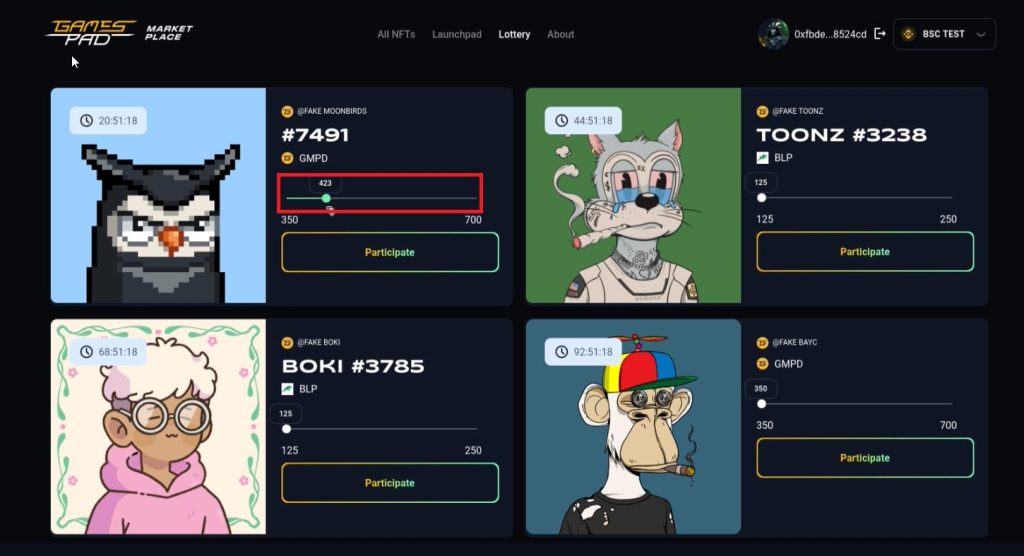The image size is (1024, 556).
Task: Click Participate for Boki #3785
Action: pos(390,483)
